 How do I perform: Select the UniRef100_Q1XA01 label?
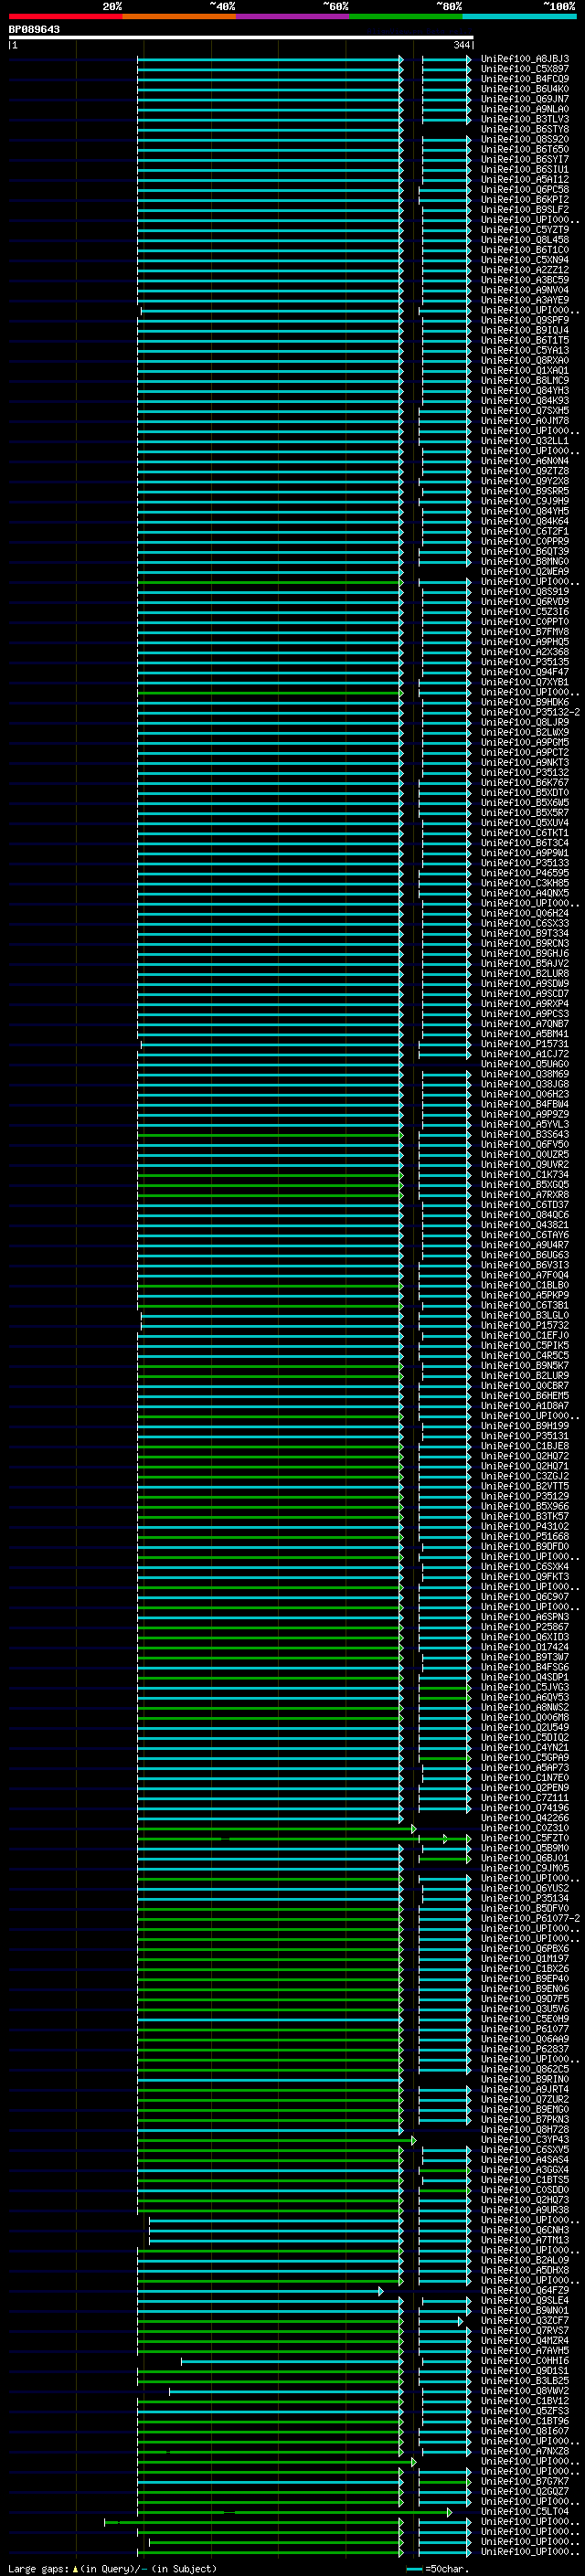point(525,370)
